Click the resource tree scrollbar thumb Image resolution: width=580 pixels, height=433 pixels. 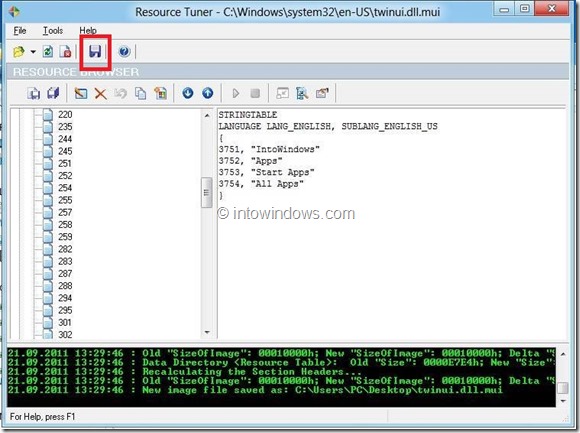coord(207,193)
